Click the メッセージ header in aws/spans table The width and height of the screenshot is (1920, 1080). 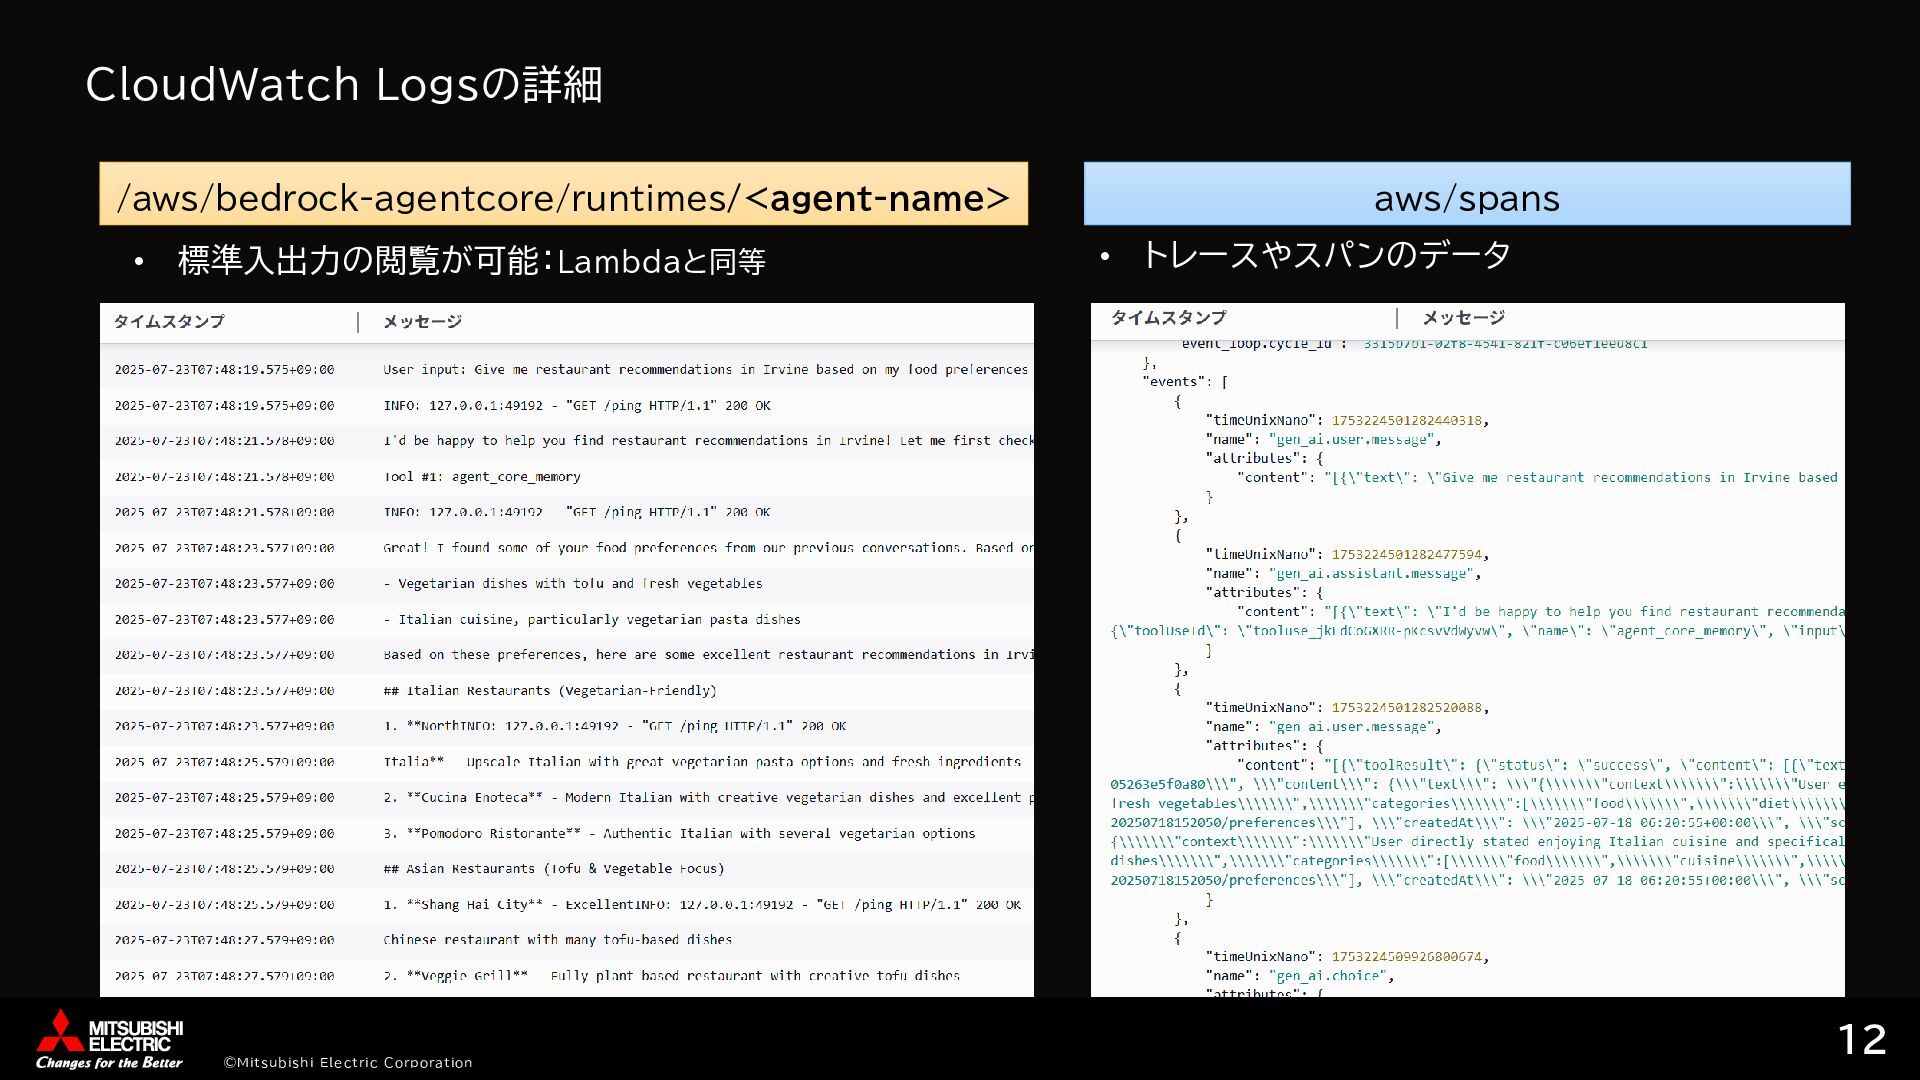tap(1463, 317)
